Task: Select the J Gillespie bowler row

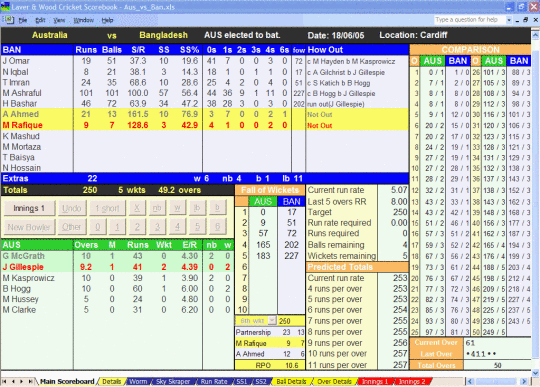Action: coord(117,267)
